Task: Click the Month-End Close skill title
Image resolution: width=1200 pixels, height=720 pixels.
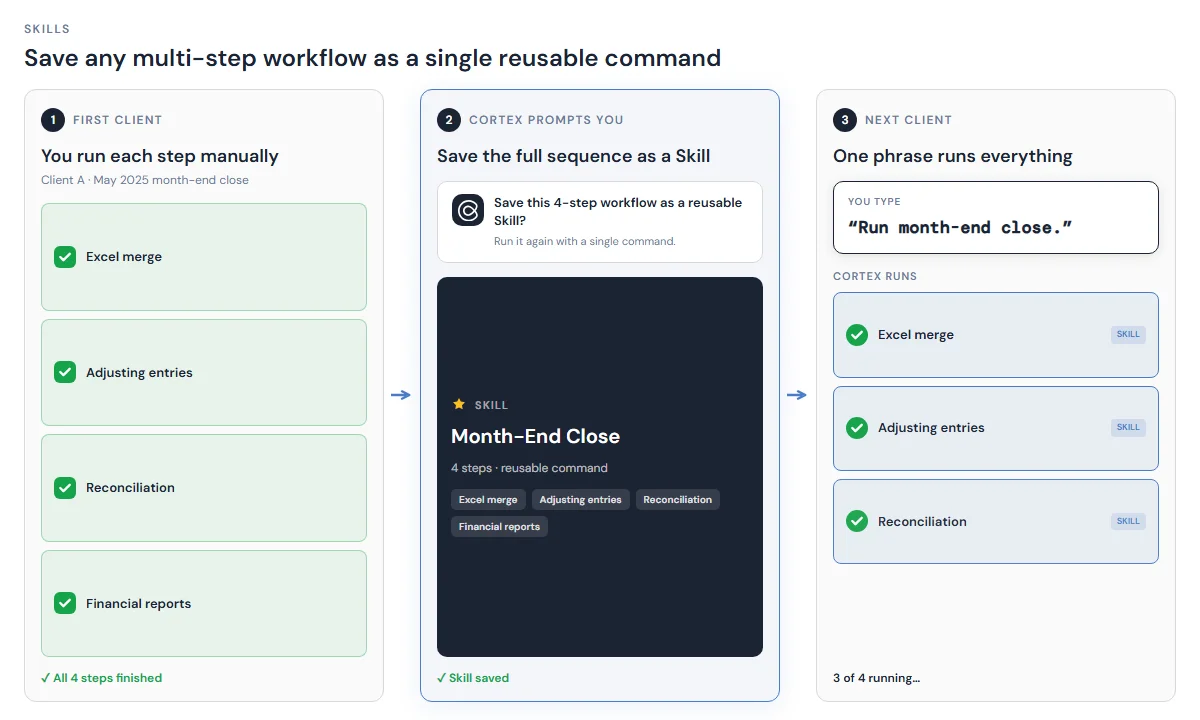Action: [x=535, y=436]
